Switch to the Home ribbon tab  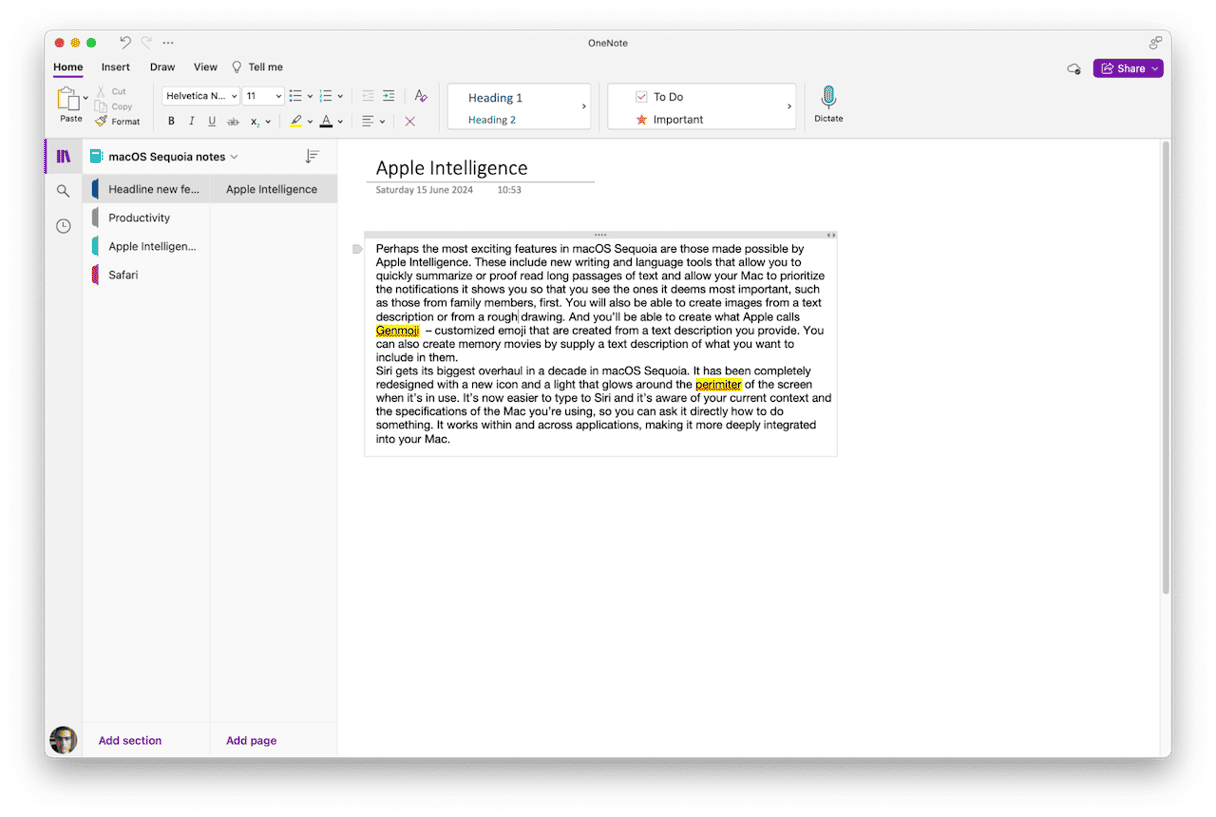pos(68,67)
